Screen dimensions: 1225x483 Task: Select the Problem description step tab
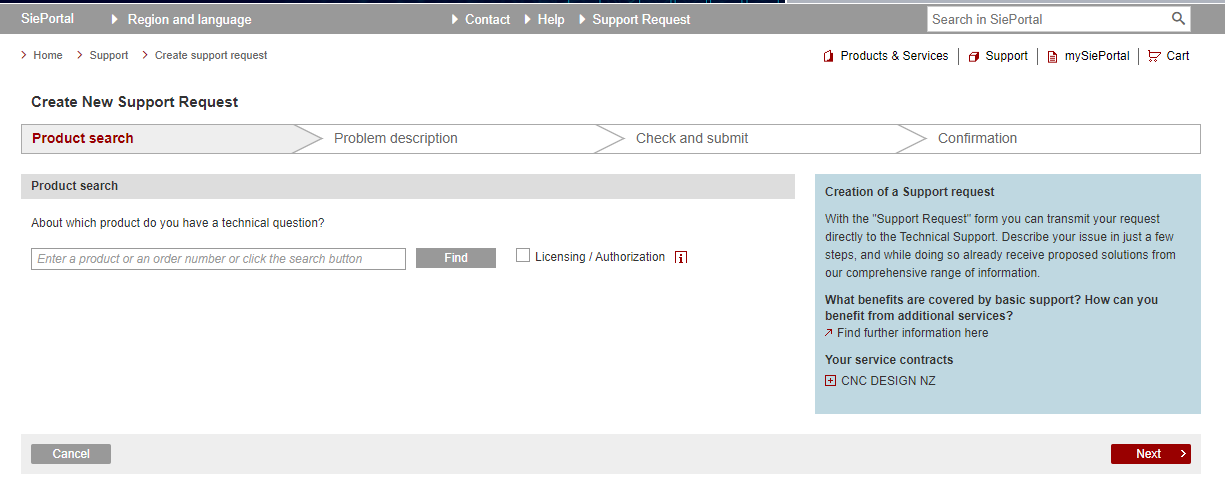[x=396, y=139]
